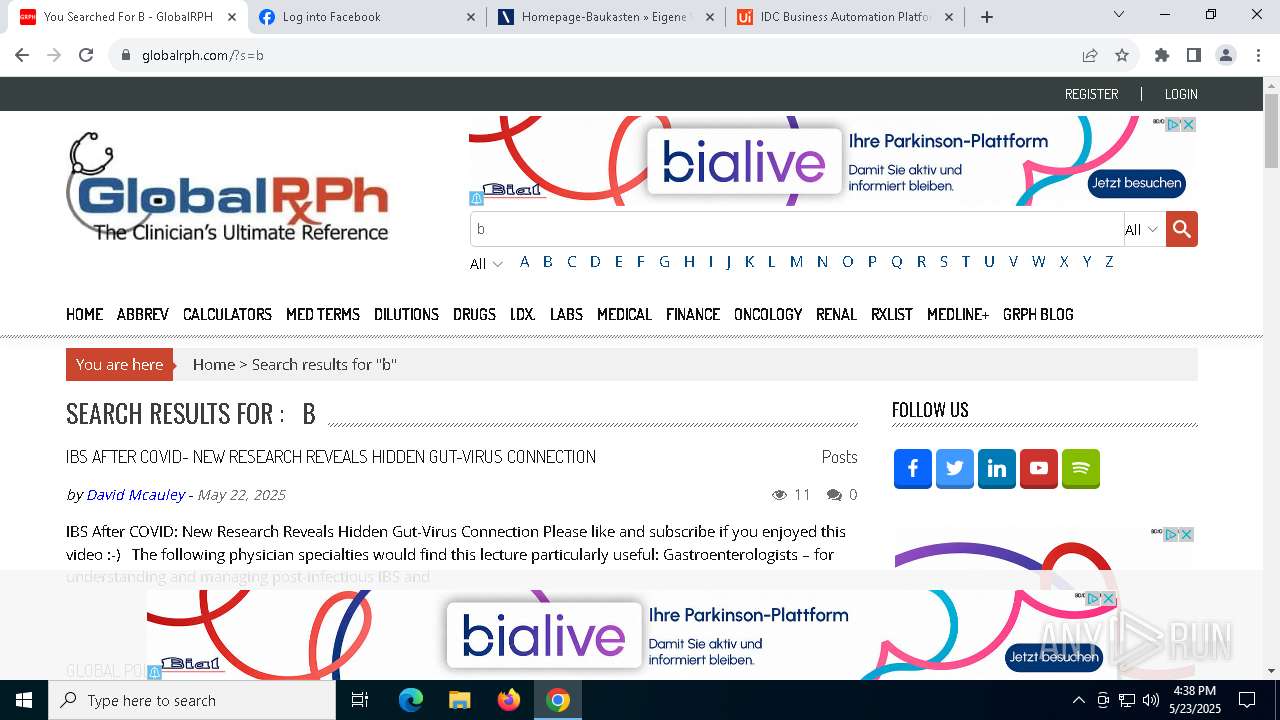Screen dimensions: 1280x720
Task: Open the CALCULATORS menu item
Action: 227,314
